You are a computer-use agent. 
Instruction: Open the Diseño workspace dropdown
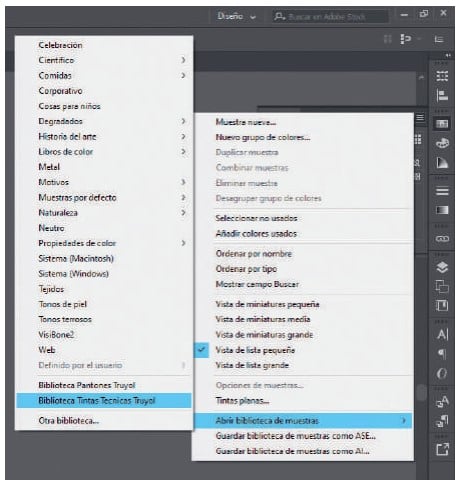(236, 16)
